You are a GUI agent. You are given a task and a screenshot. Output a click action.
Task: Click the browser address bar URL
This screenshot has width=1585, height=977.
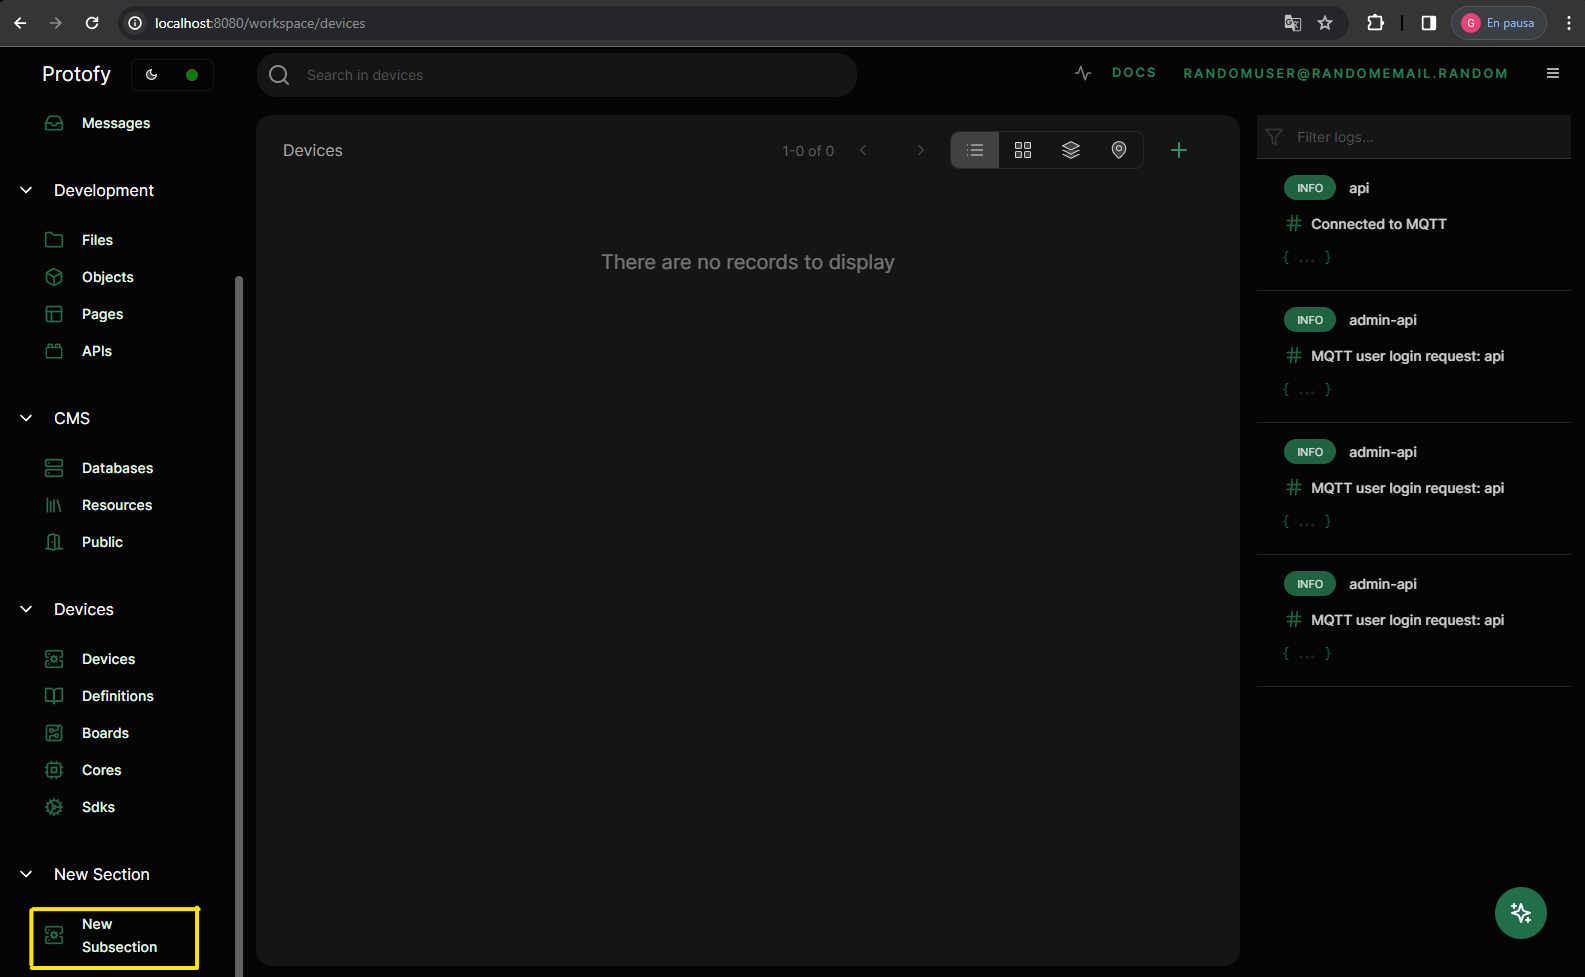point(260,23)
